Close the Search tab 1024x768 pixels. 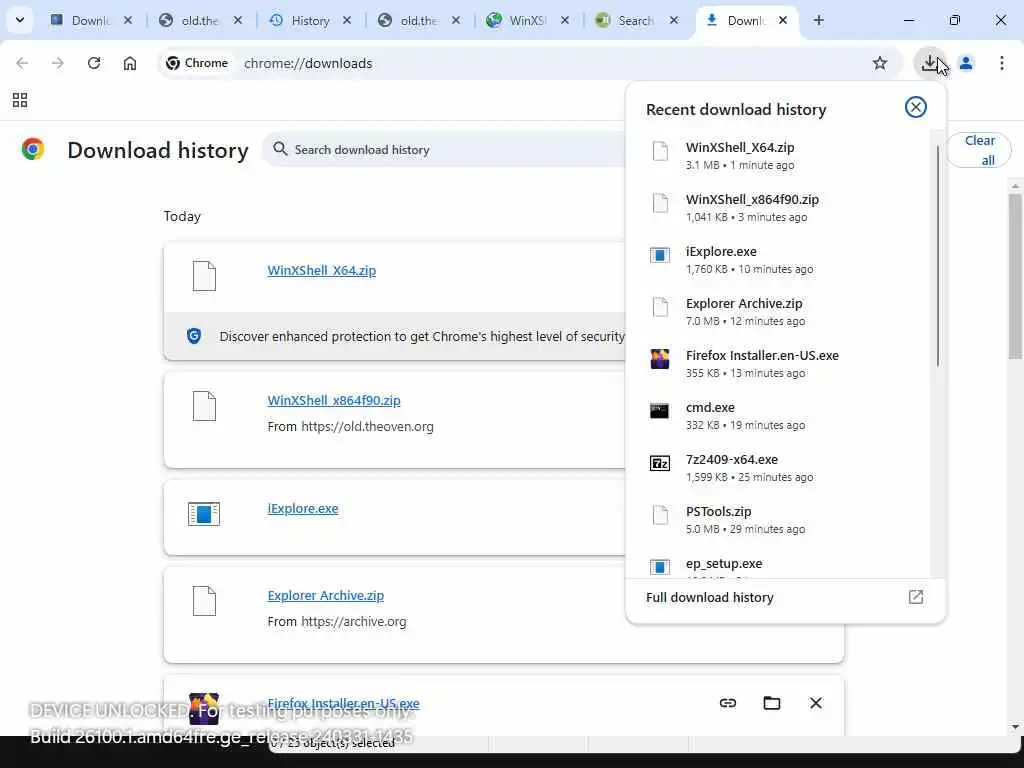674,20
